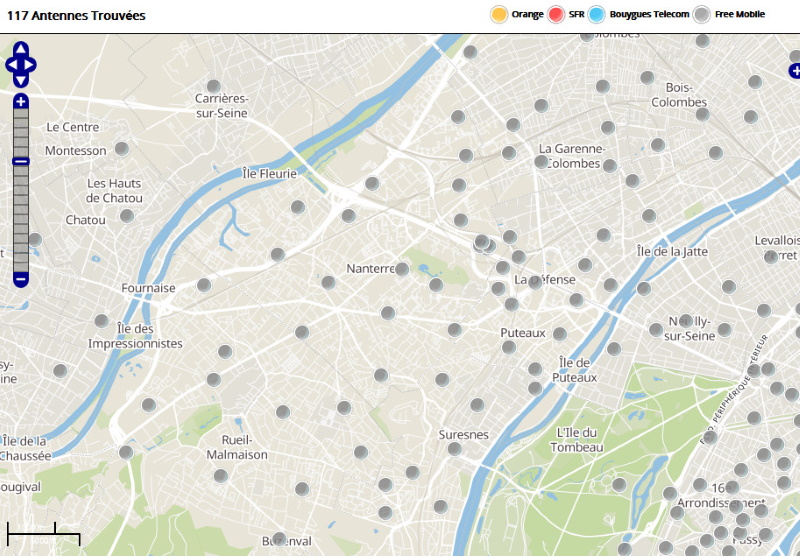The height and width of the screenshot is (556, 800).
Task: Open the antenna marker overlapping La Défense label
Action: (x=535, y=282)
